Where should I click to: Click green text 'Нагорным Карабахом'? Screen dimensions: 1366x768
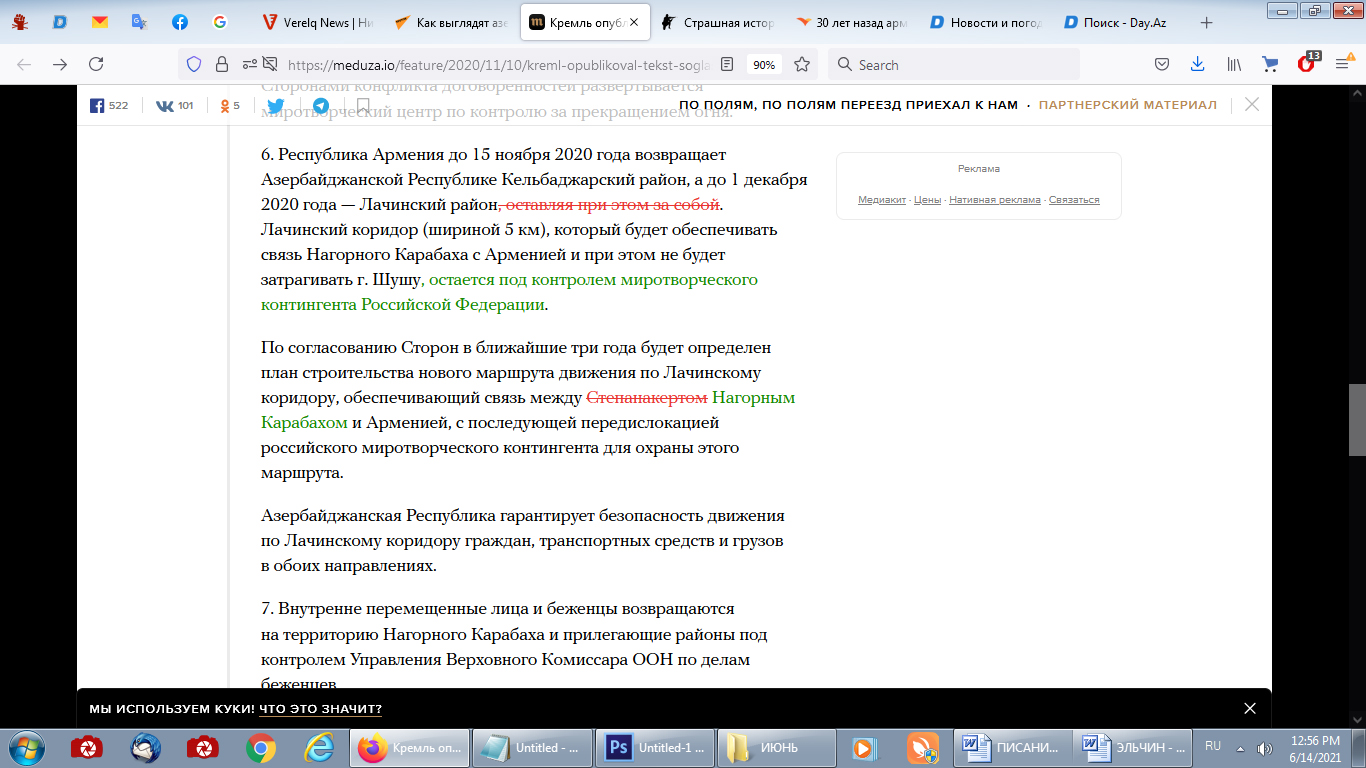(529, 410)
